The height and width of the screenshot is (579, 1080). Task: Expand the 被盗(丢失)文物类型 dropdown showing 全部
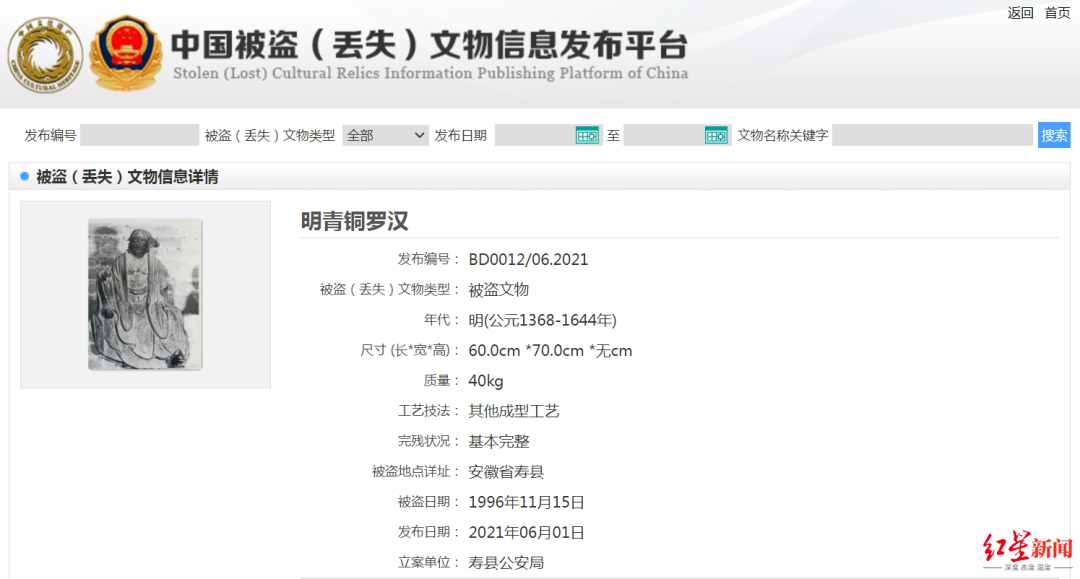coord(385,135)
